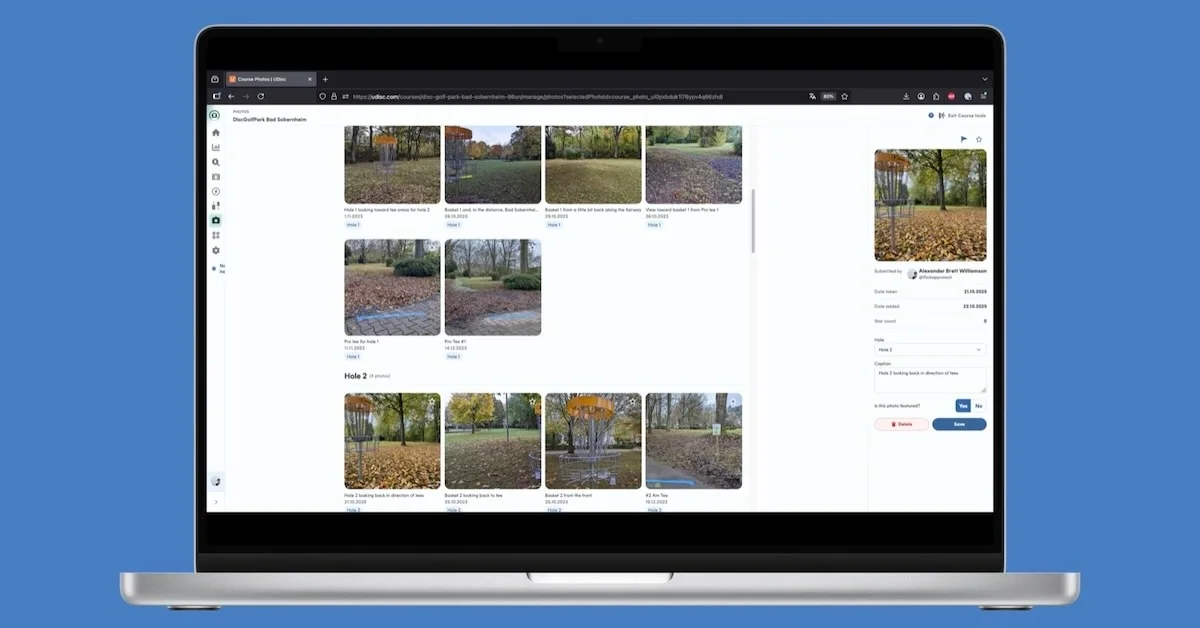Star the selected photo in the detail panel

click(977, 138)
